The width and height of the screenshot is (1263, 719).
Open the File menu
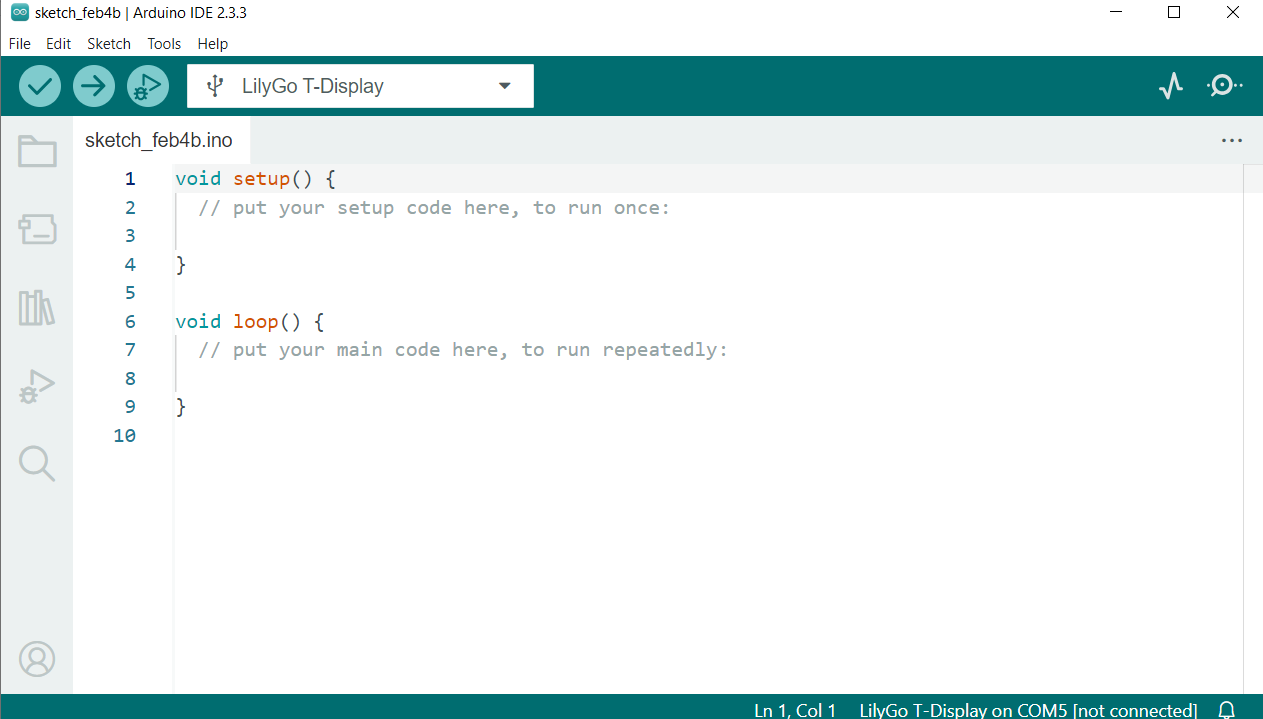pyautogui.click(x=20, y=44)
